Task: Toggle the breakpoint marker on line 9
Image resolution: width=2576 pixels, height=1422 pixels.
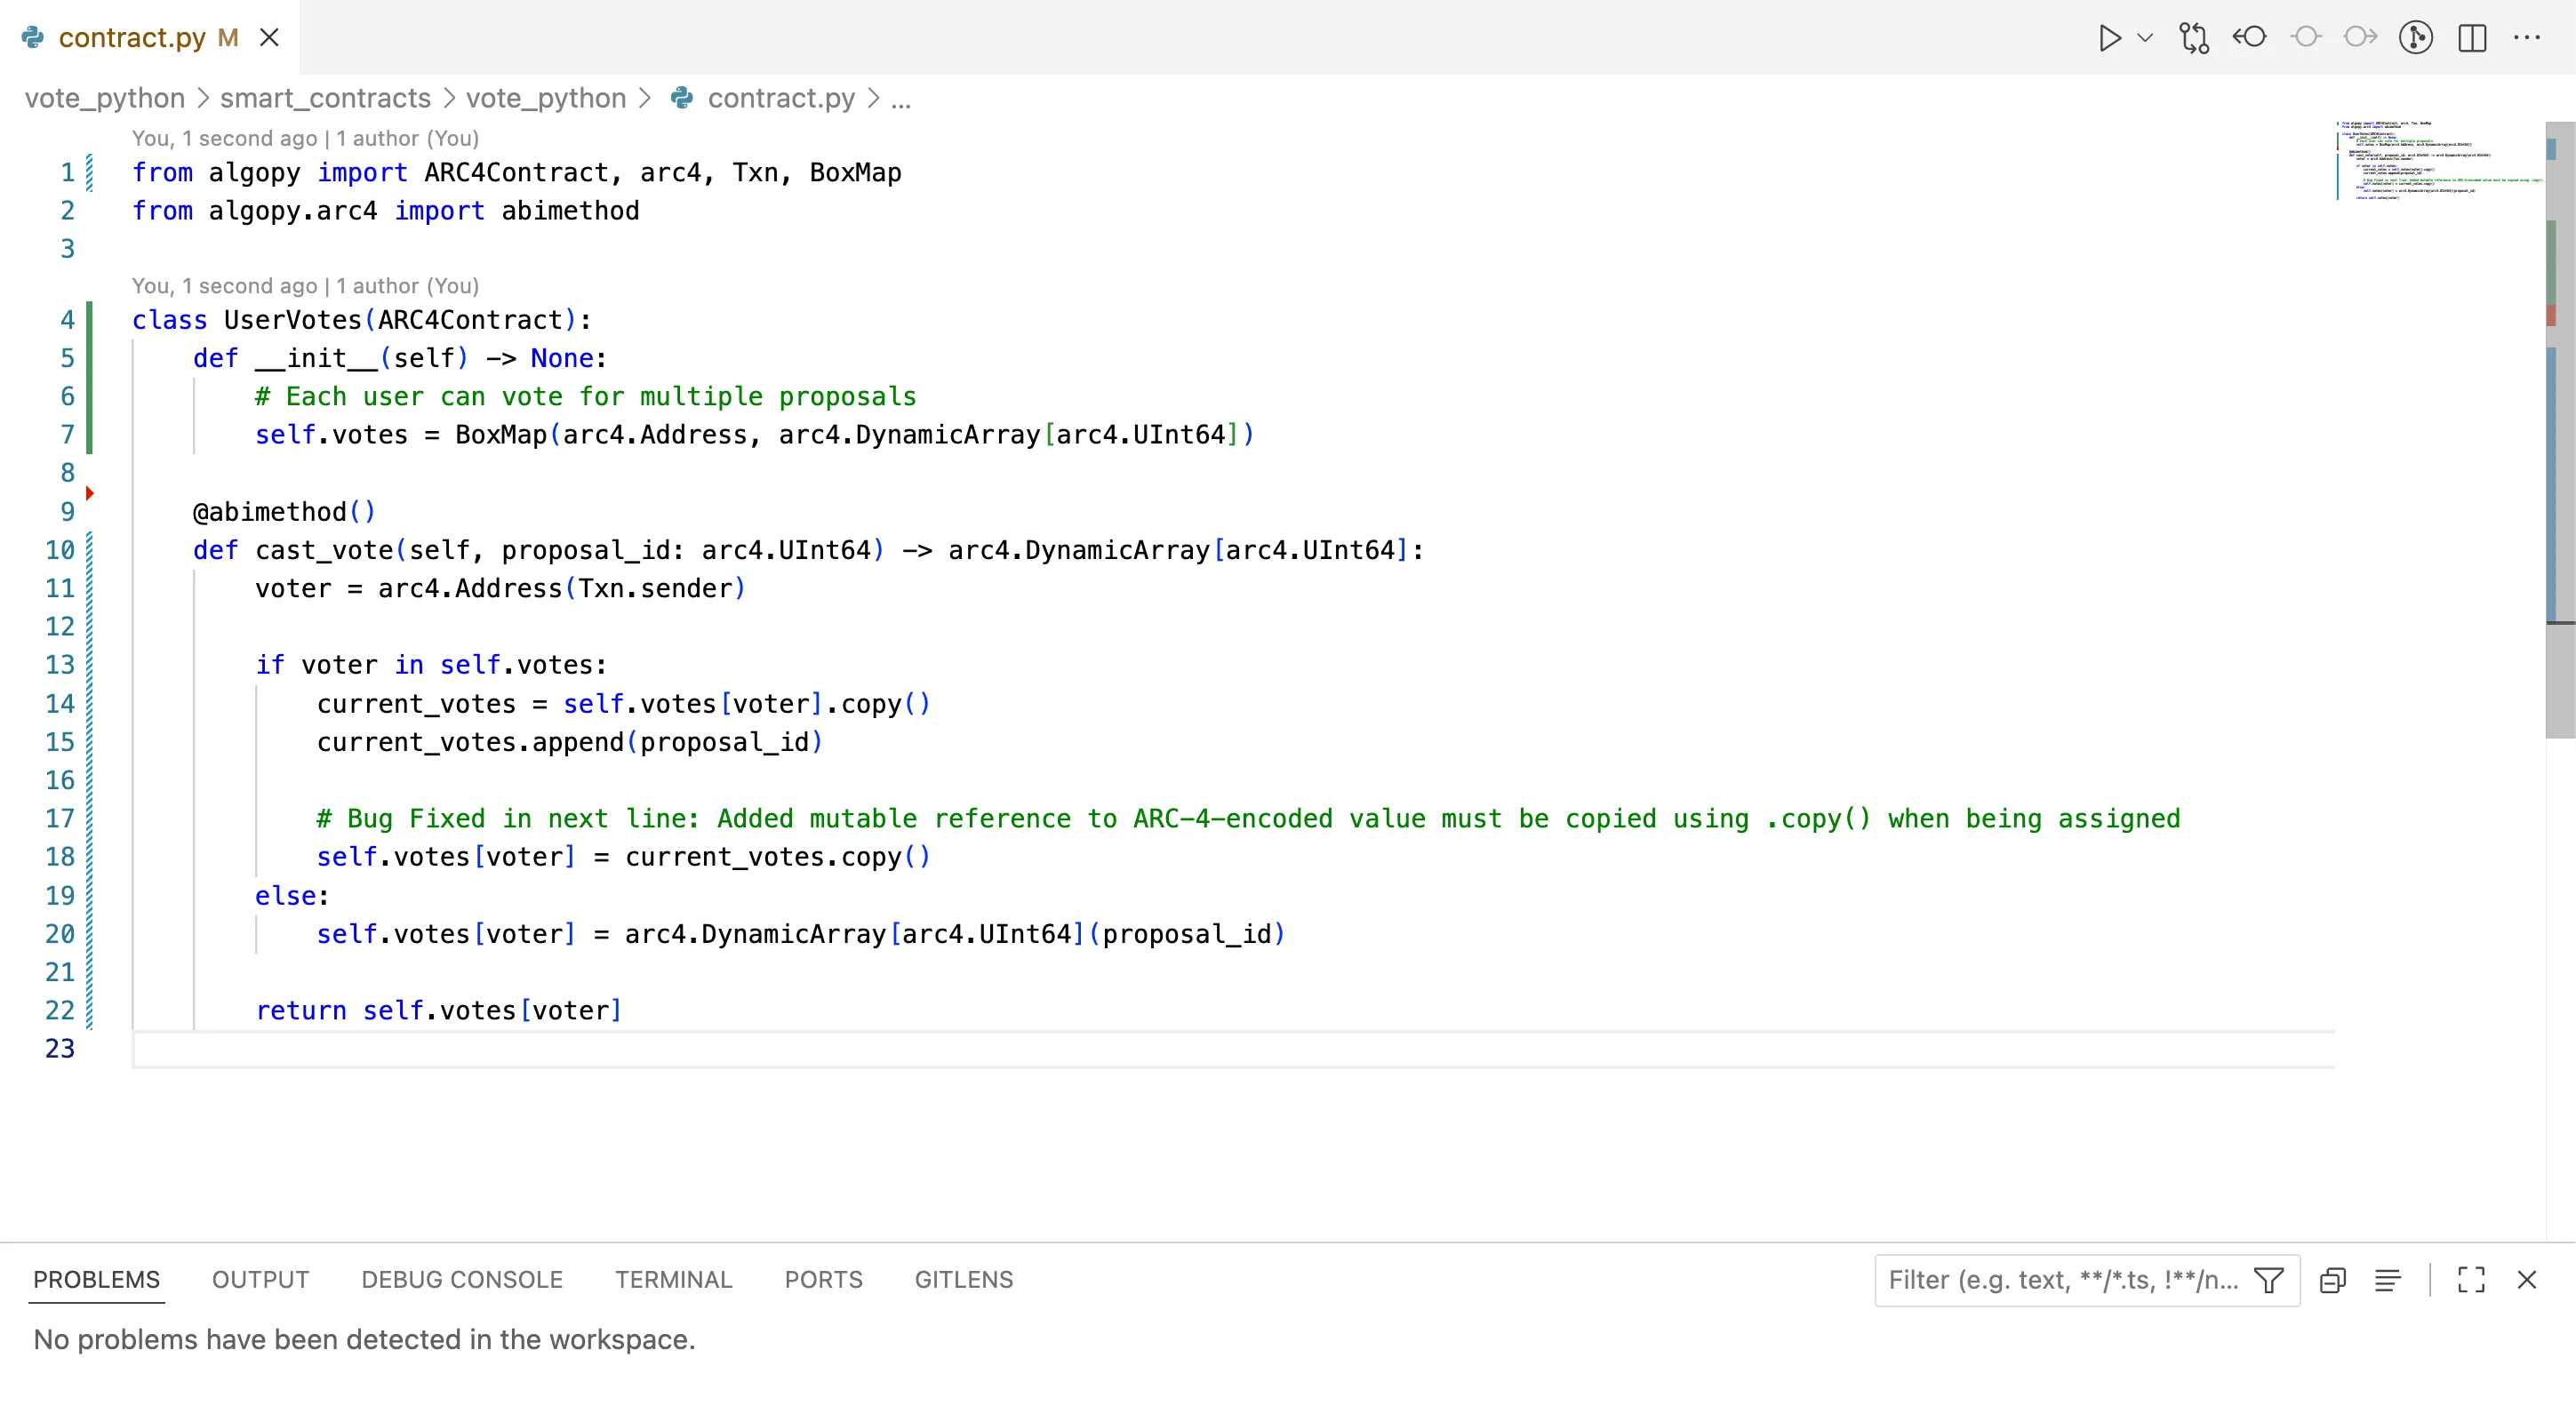Action: point(91,492)
